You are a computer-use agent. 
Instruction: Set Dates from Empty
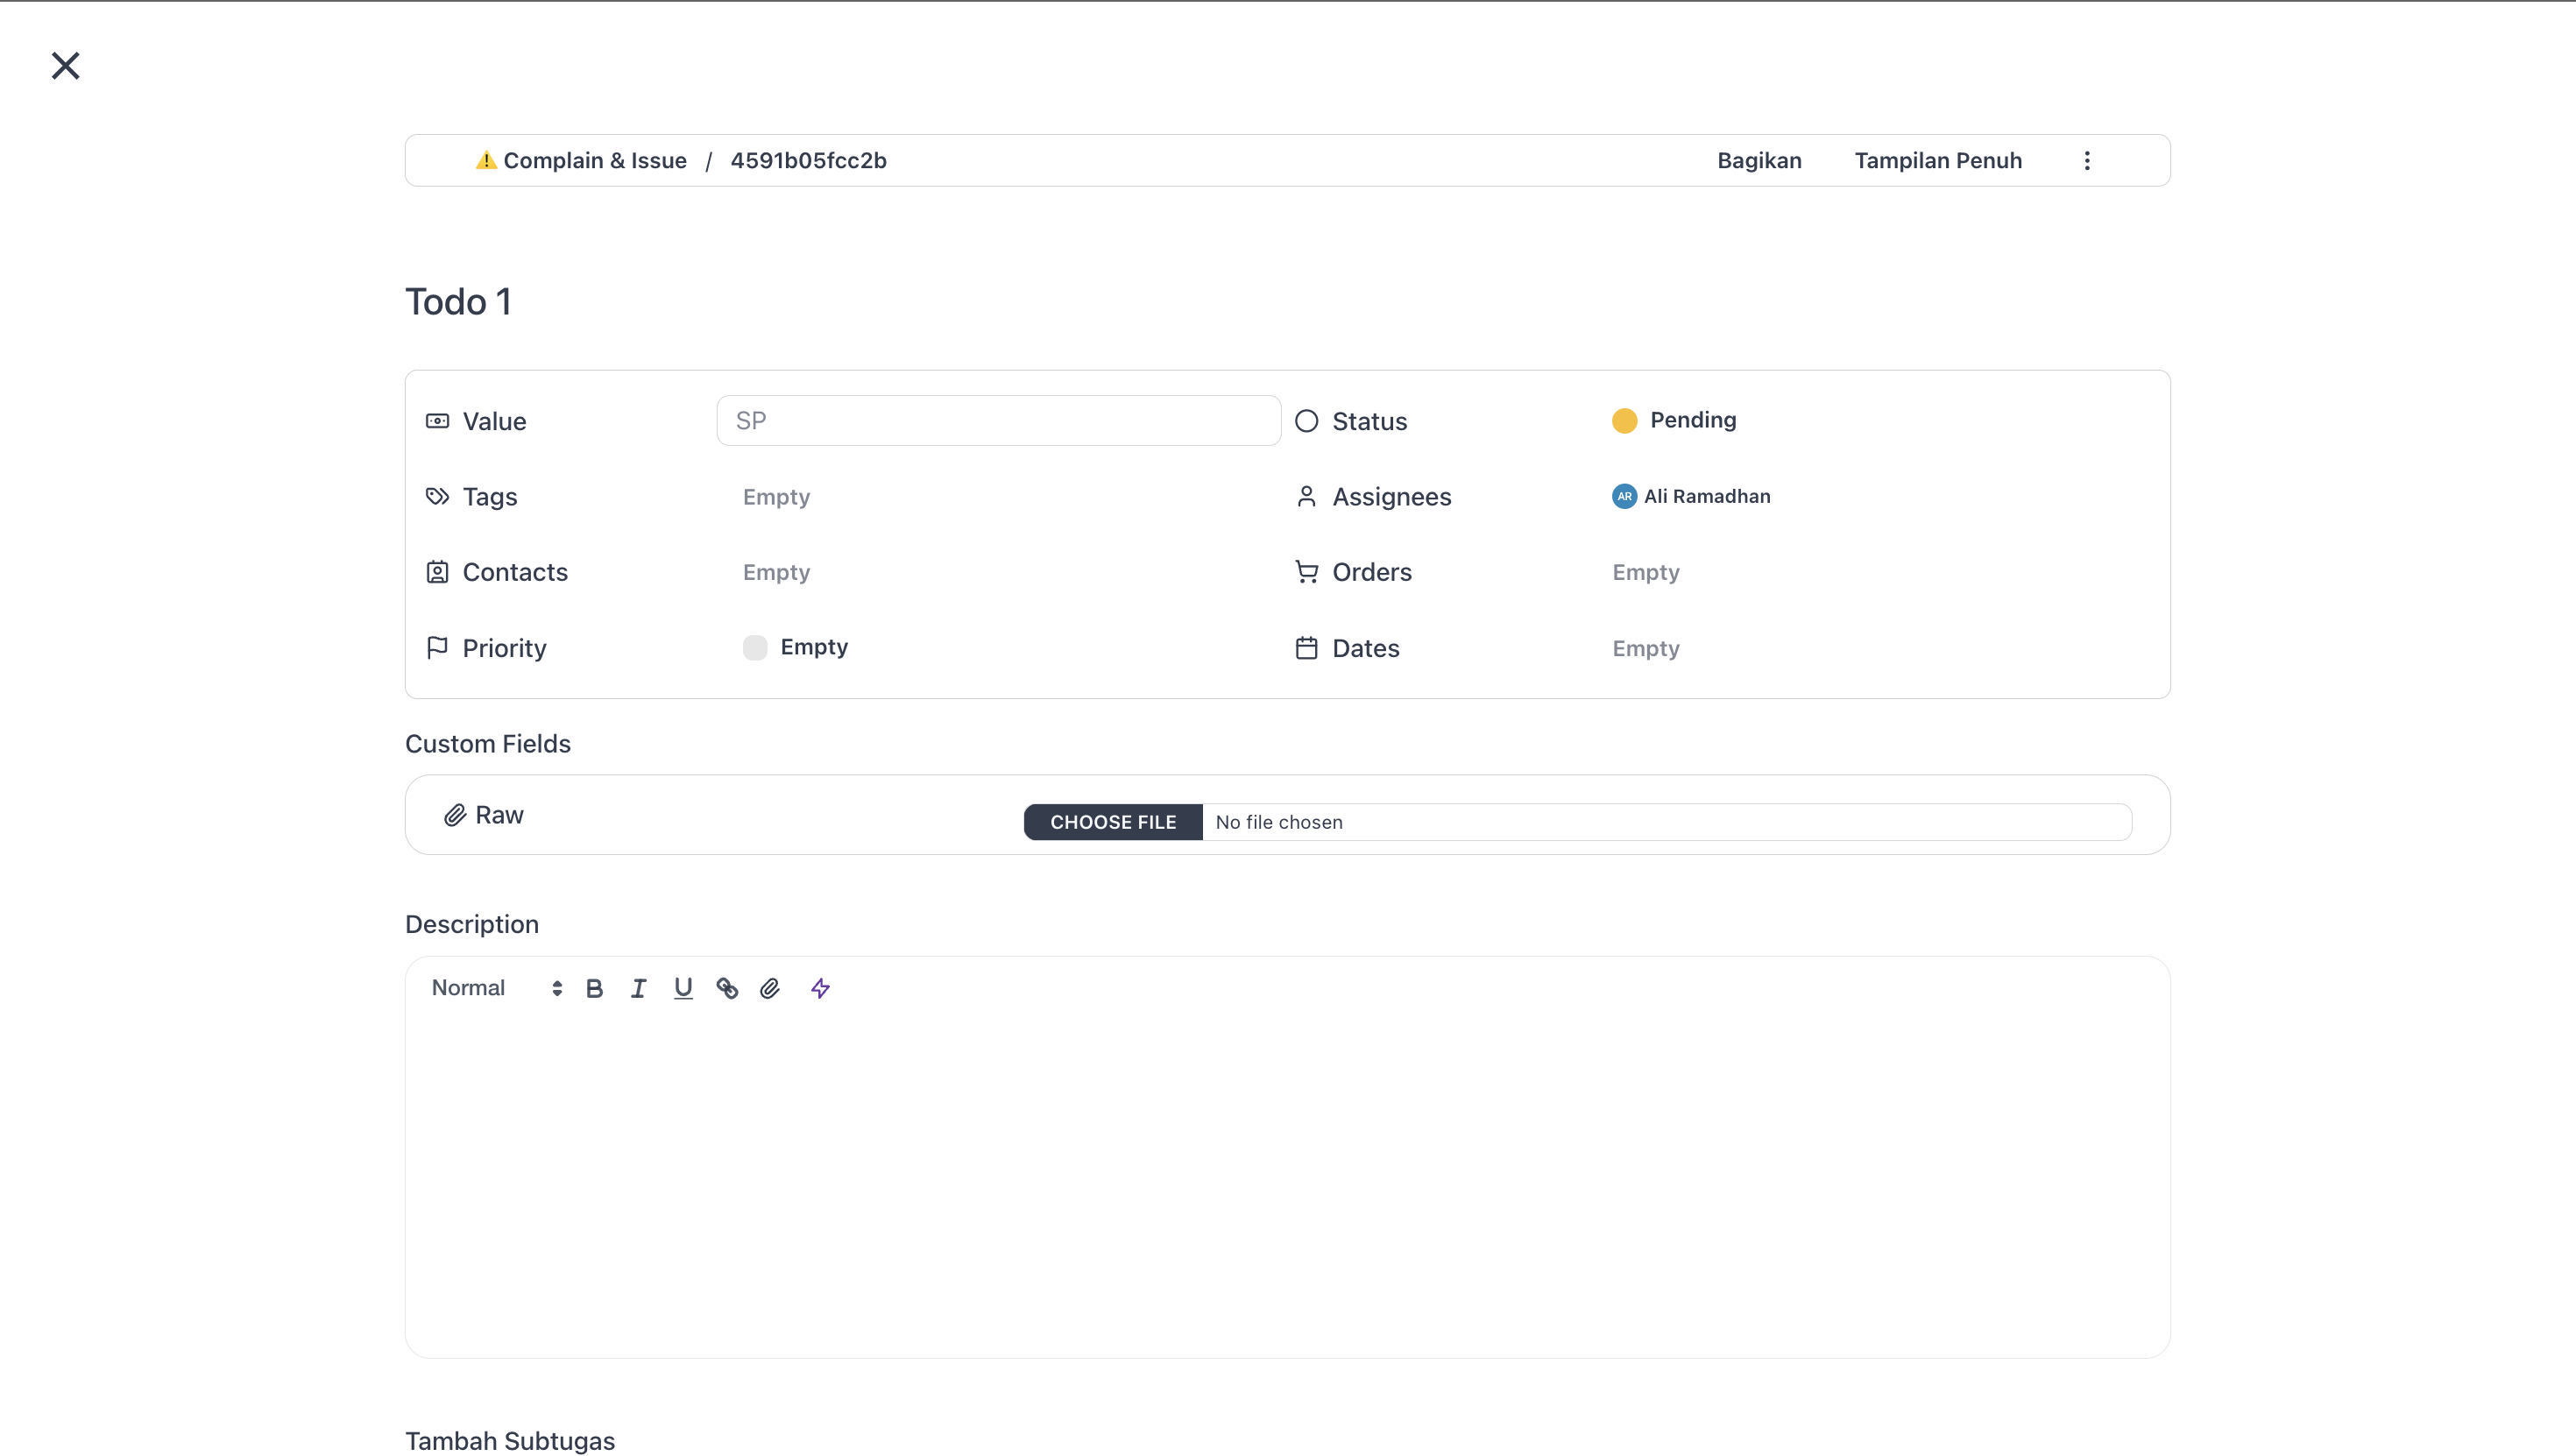[1646, 648]
